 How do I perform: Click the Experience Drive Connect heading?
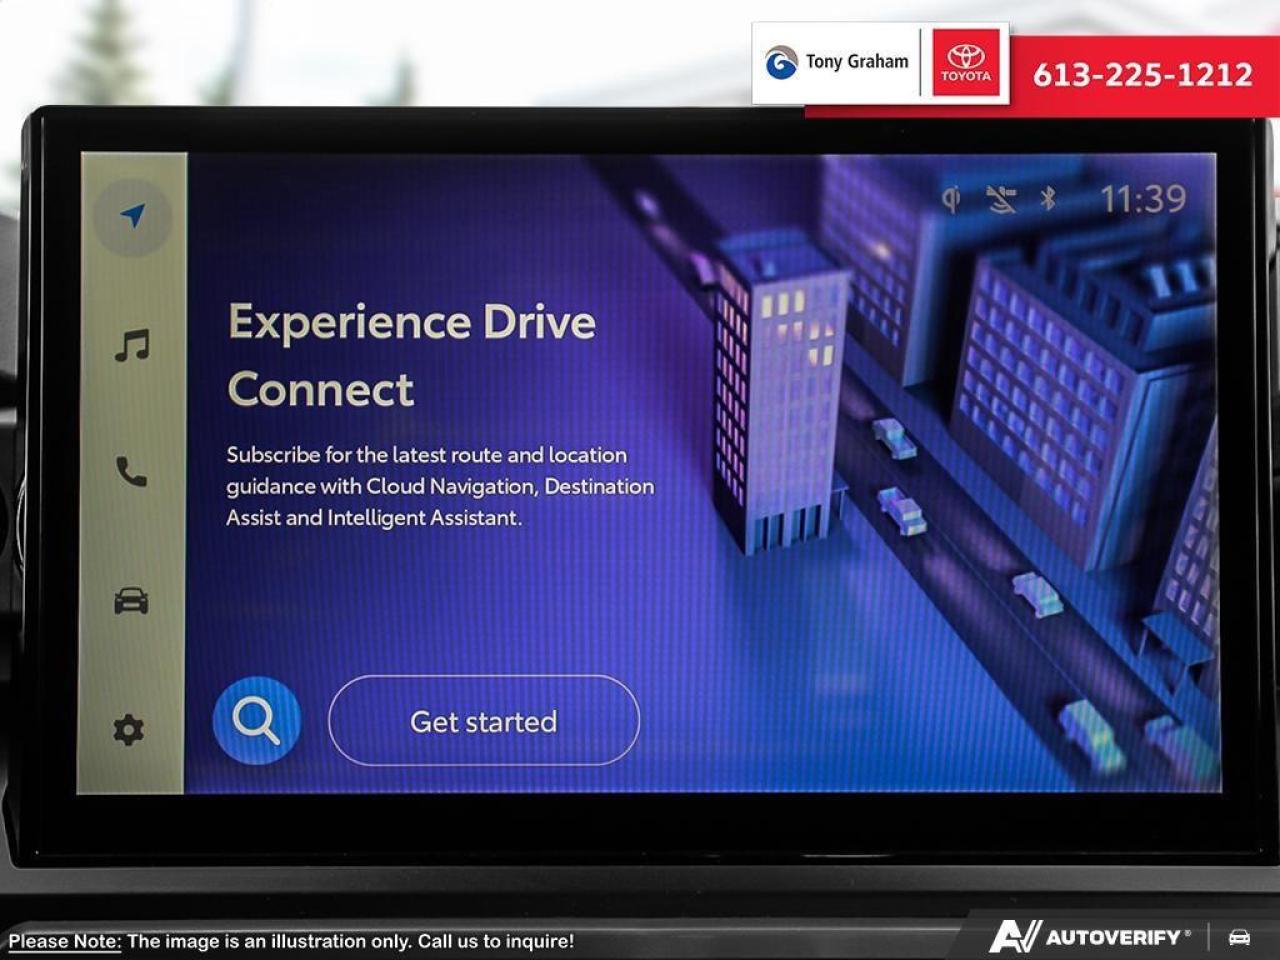(411, 355)
